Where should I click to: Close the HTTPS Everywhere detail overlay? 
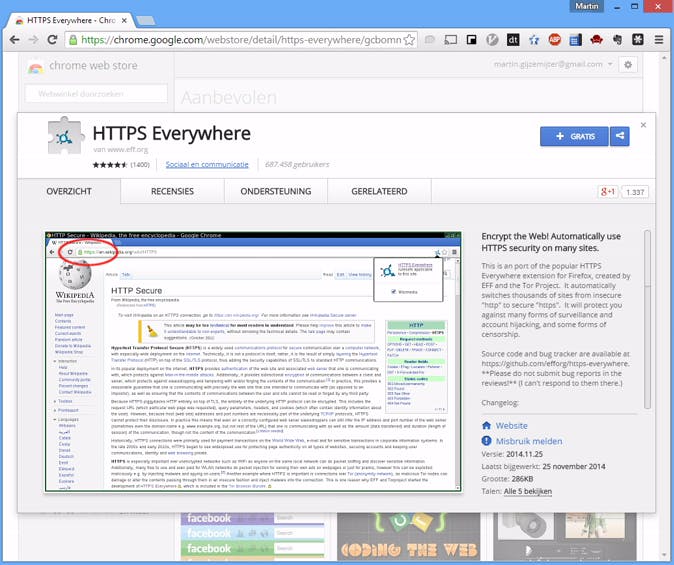[643, 125]
